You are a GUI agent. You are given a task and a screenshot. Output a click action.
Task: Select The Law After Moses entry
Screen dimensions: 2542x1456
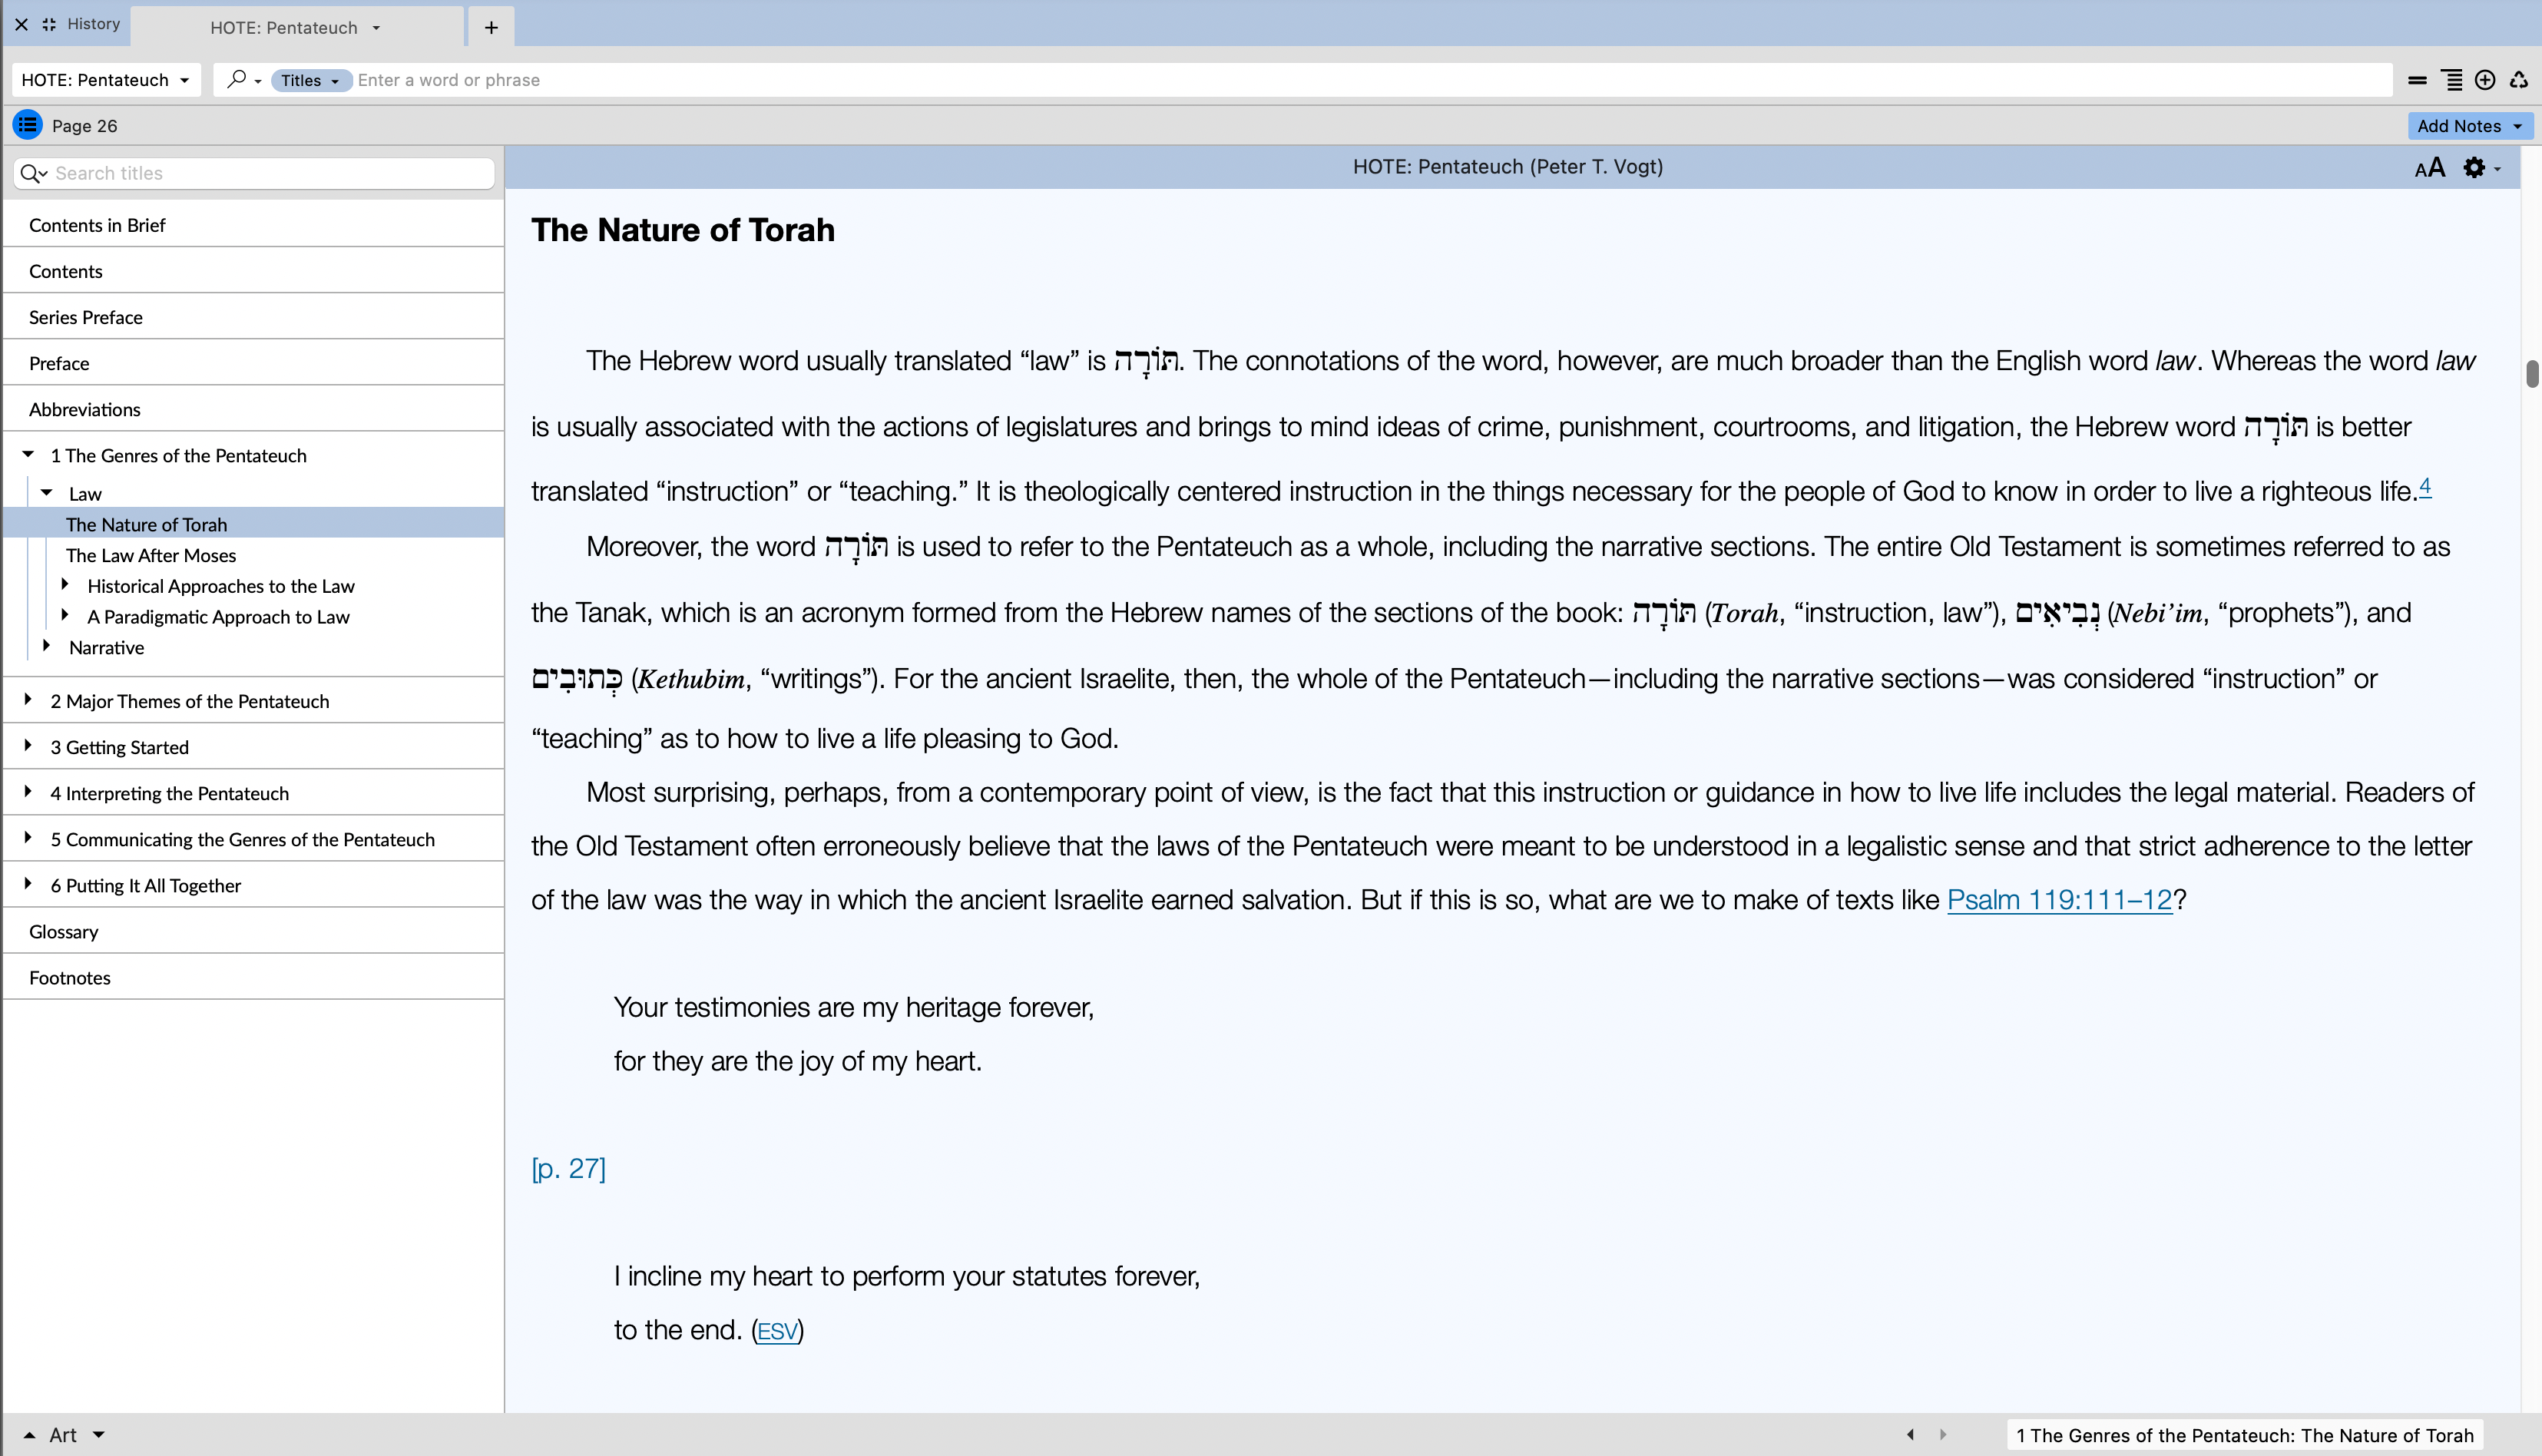pyautogui.click(x=151, y=555)
